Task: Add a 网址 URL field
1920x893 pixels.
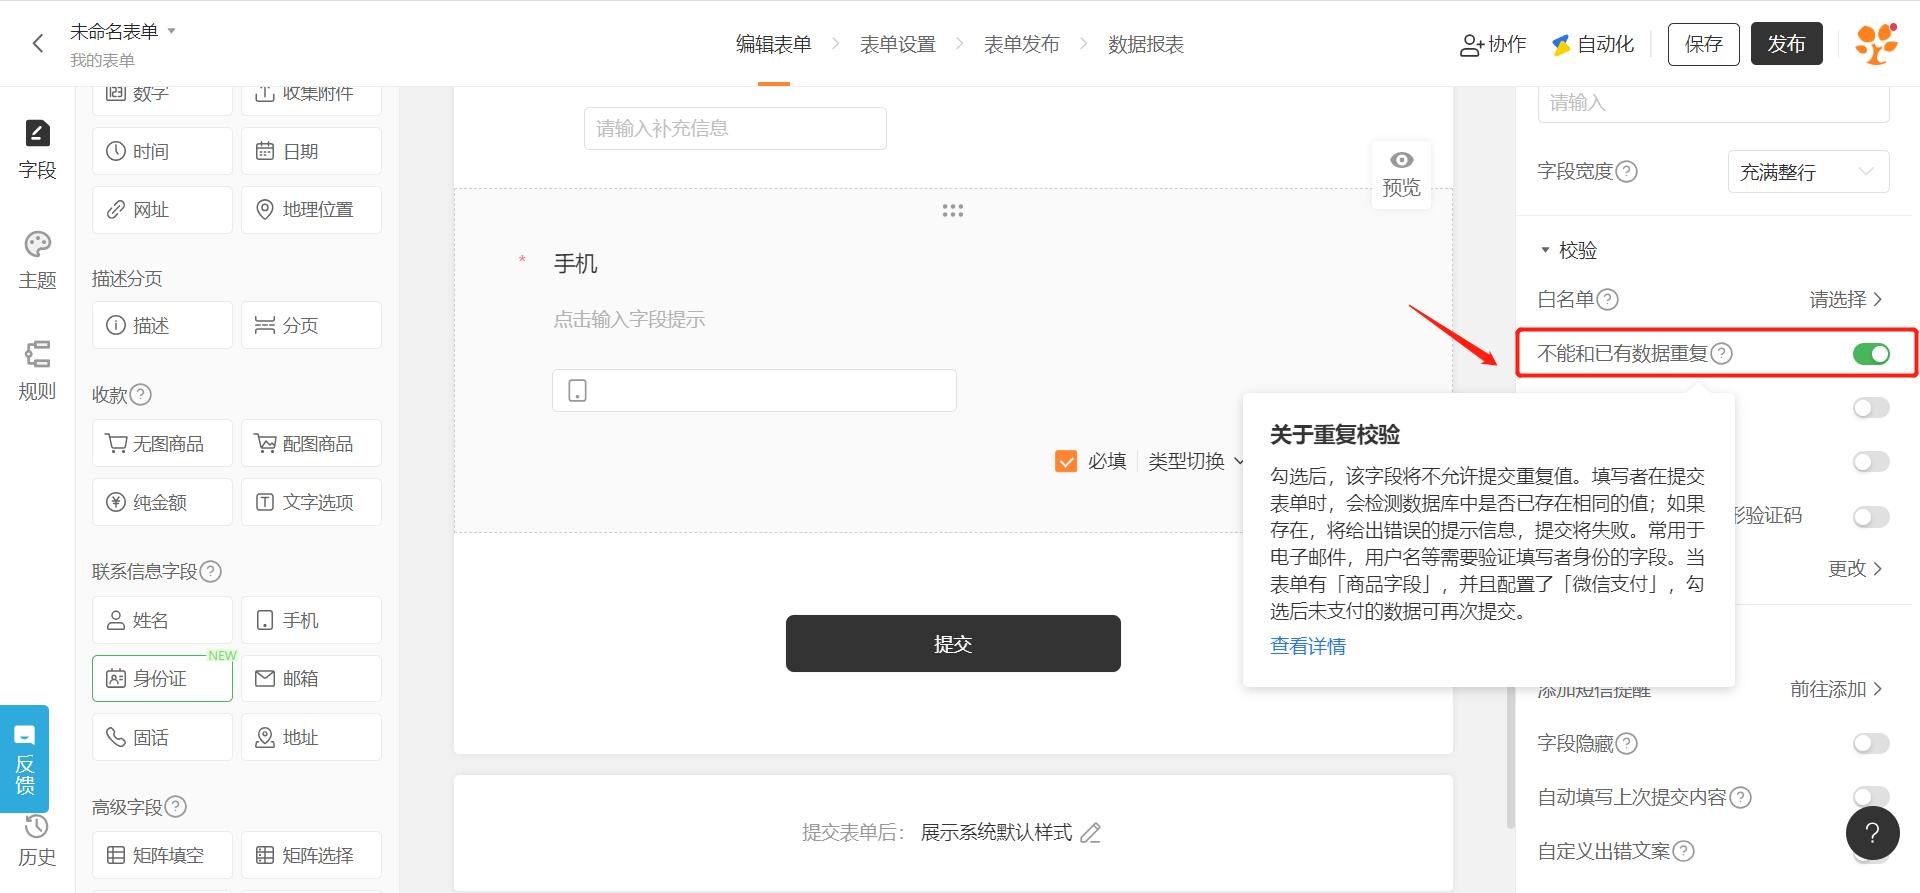Action: [x=162, y=210]
